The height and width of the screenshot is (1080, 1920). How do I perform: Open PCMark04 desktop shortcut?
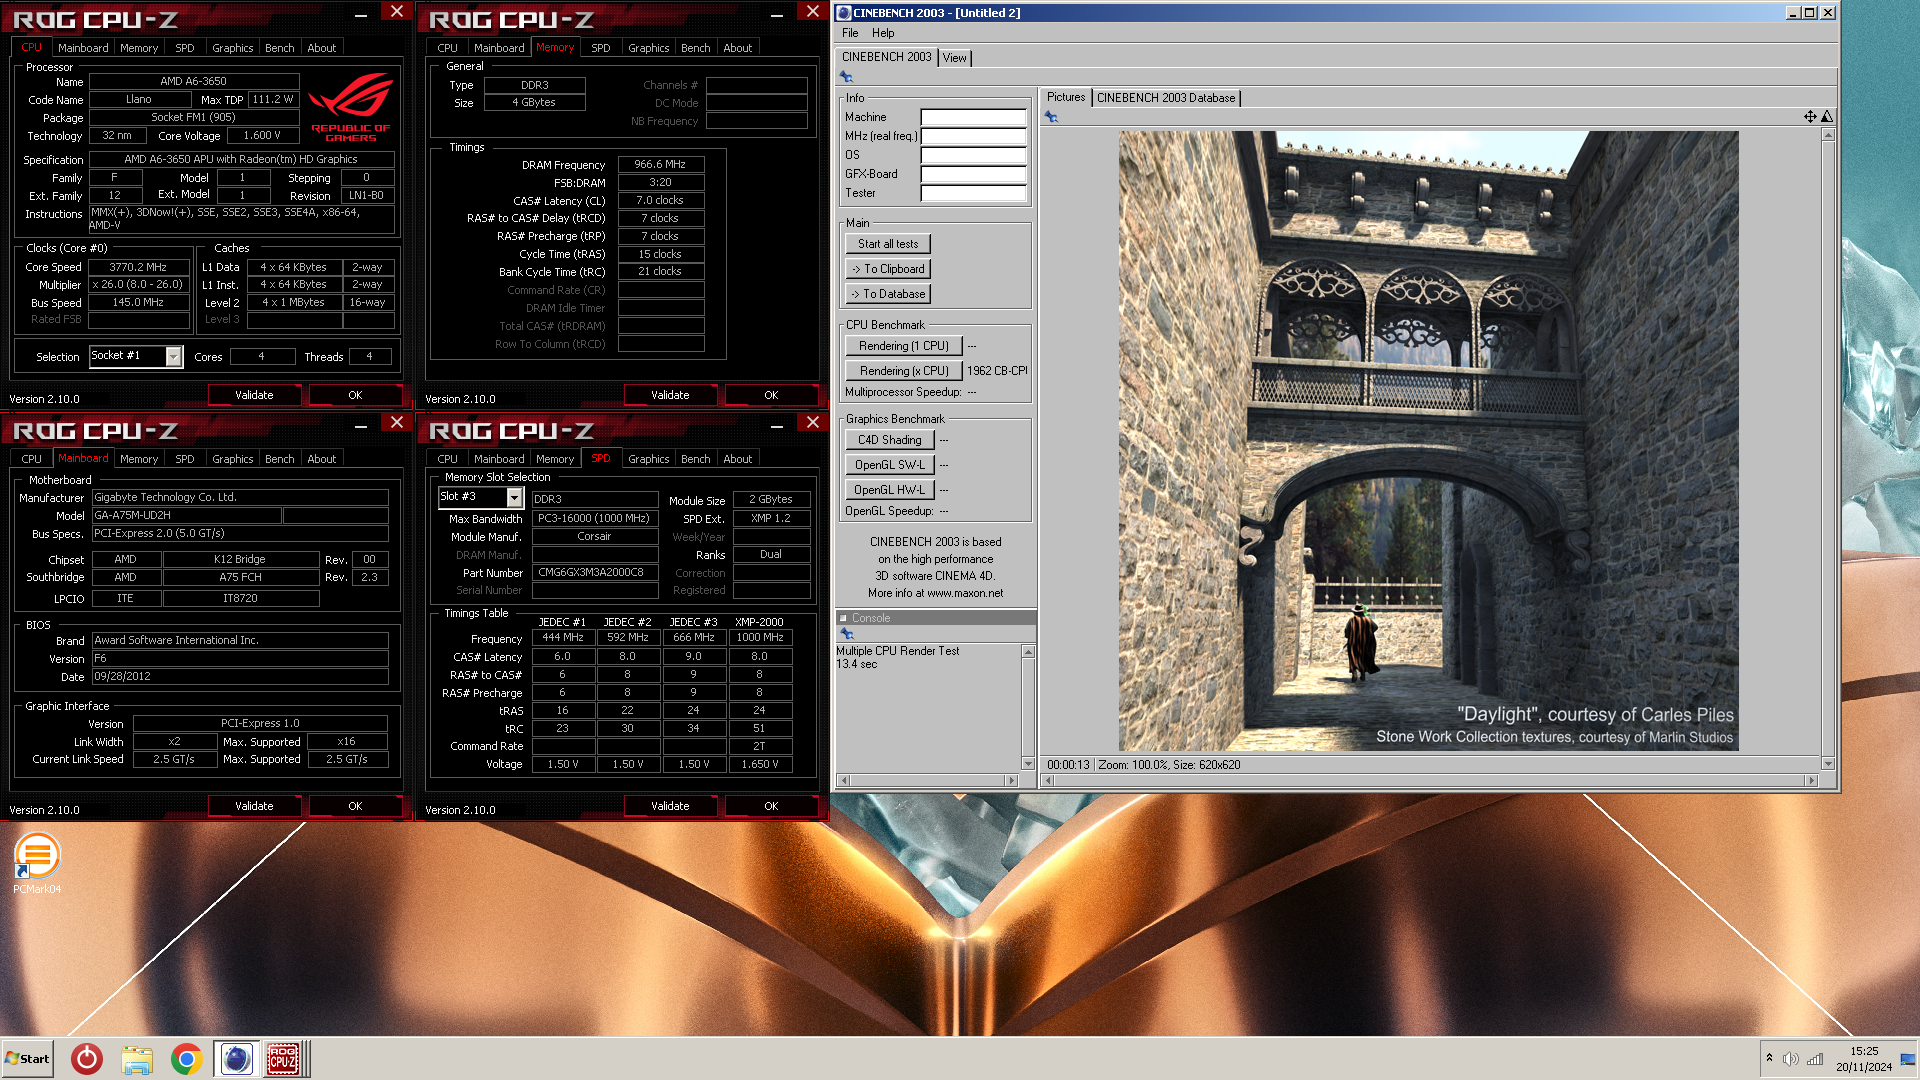point(37,864)
